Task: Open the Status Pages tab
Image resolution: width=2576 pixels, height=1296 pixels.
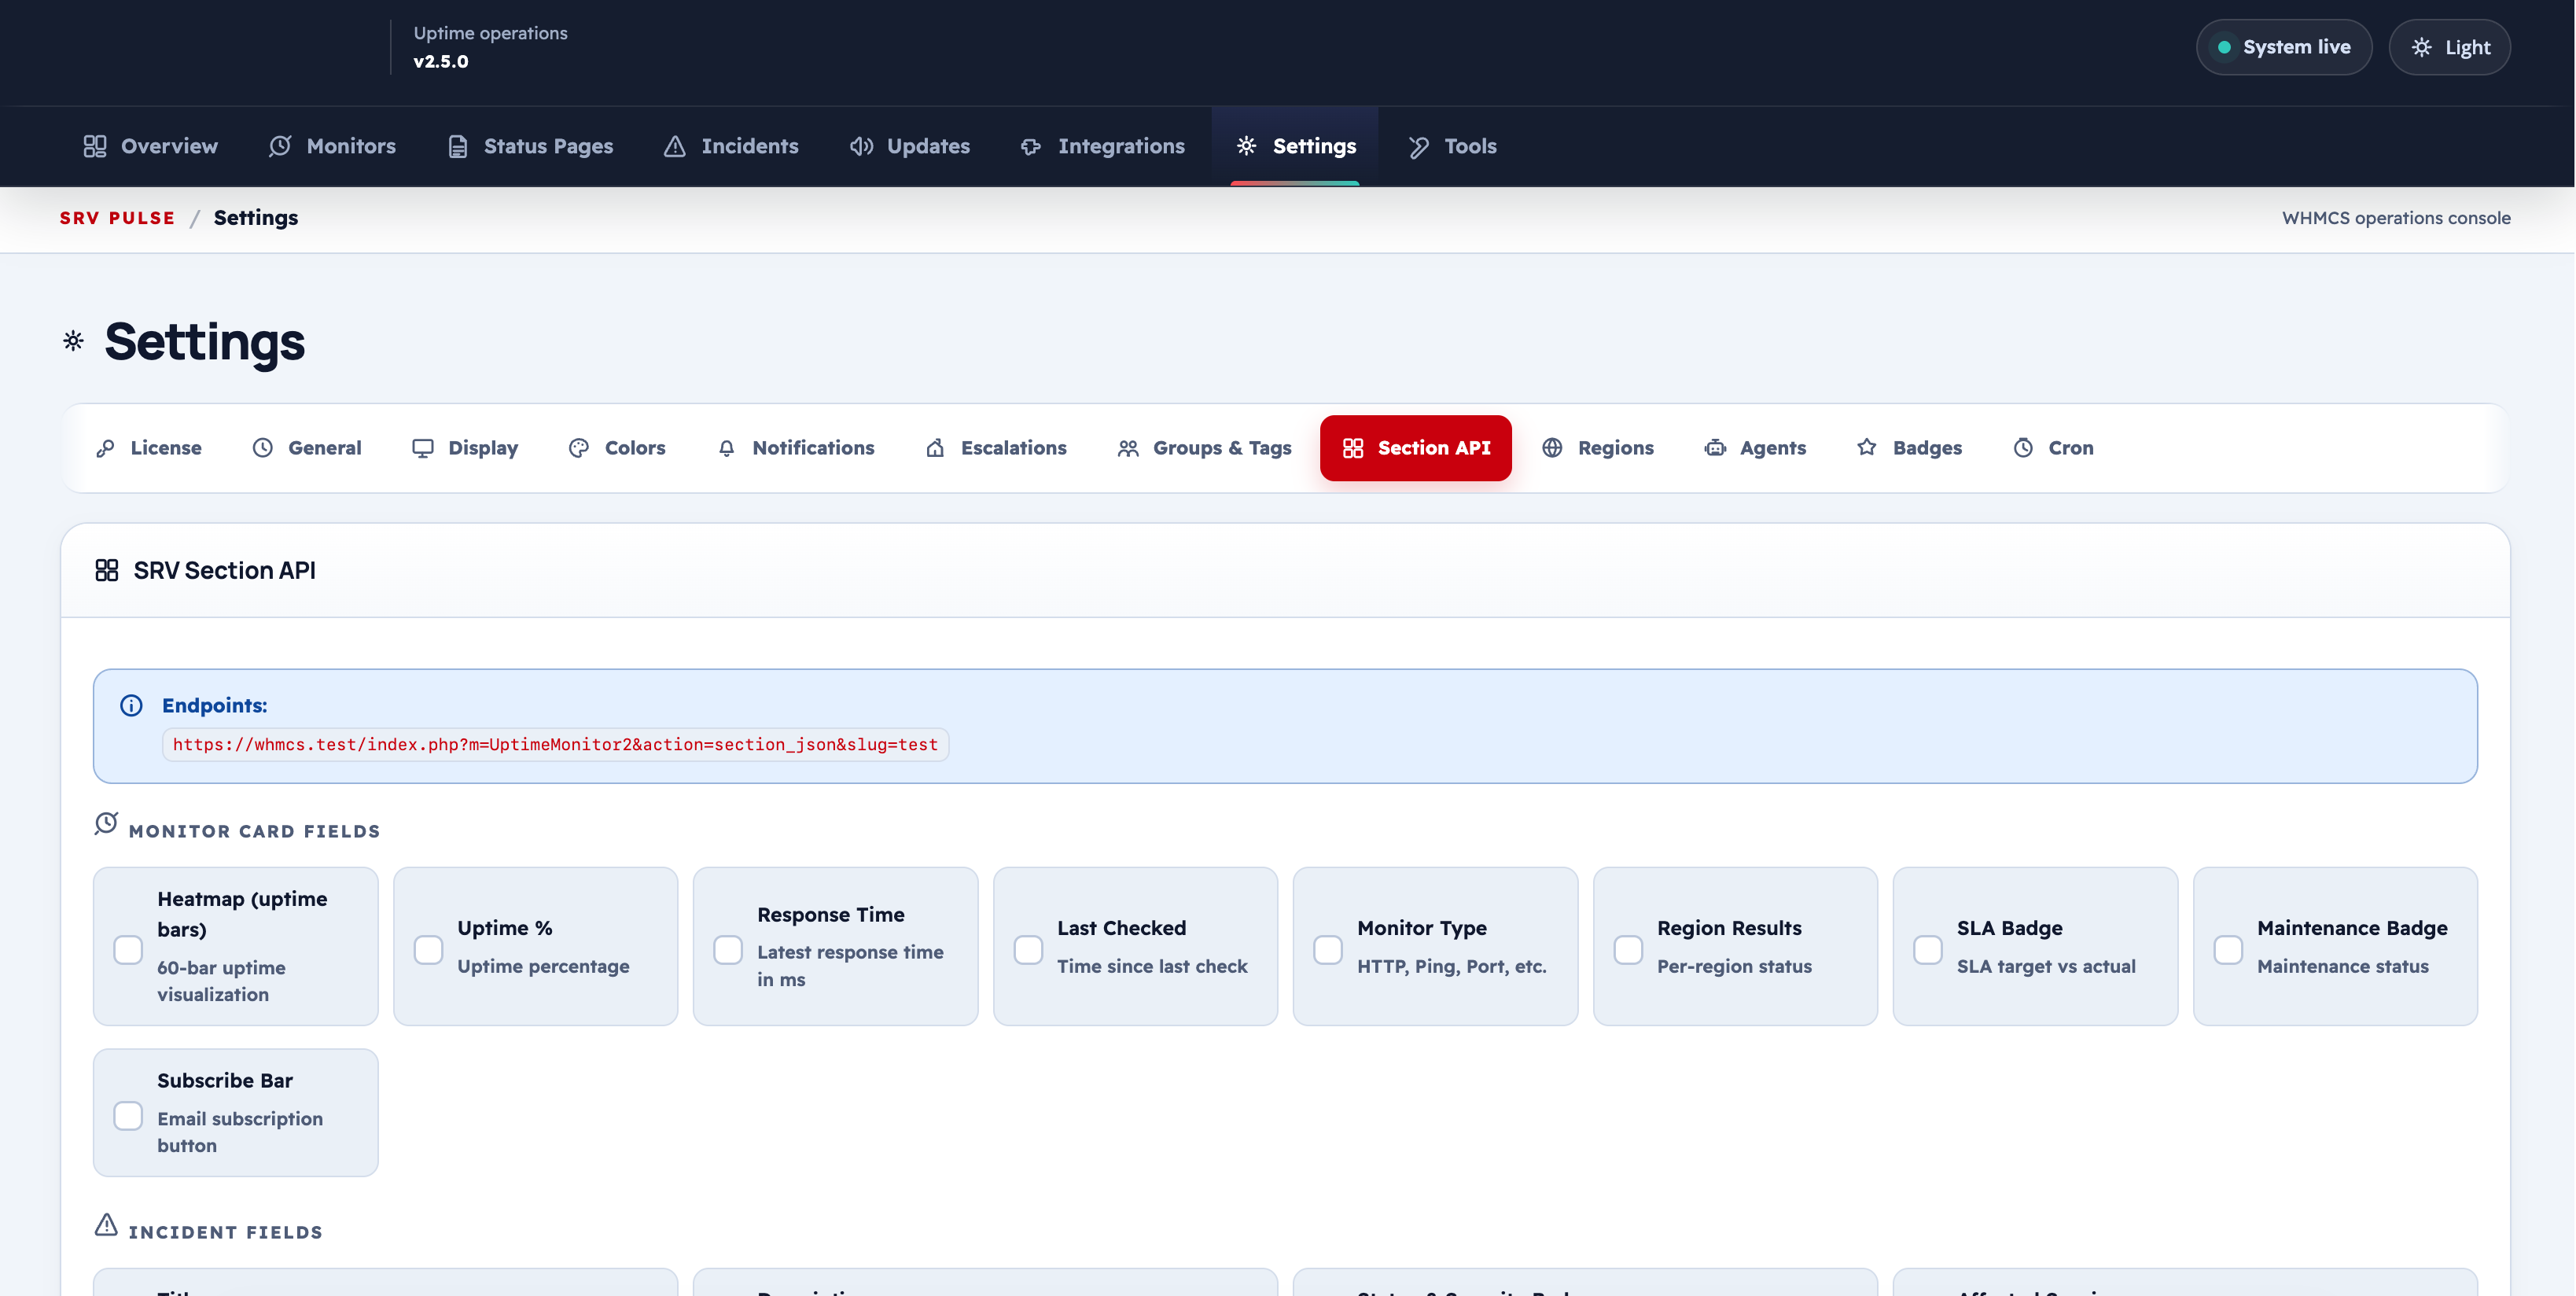Action: click(530, 146)
